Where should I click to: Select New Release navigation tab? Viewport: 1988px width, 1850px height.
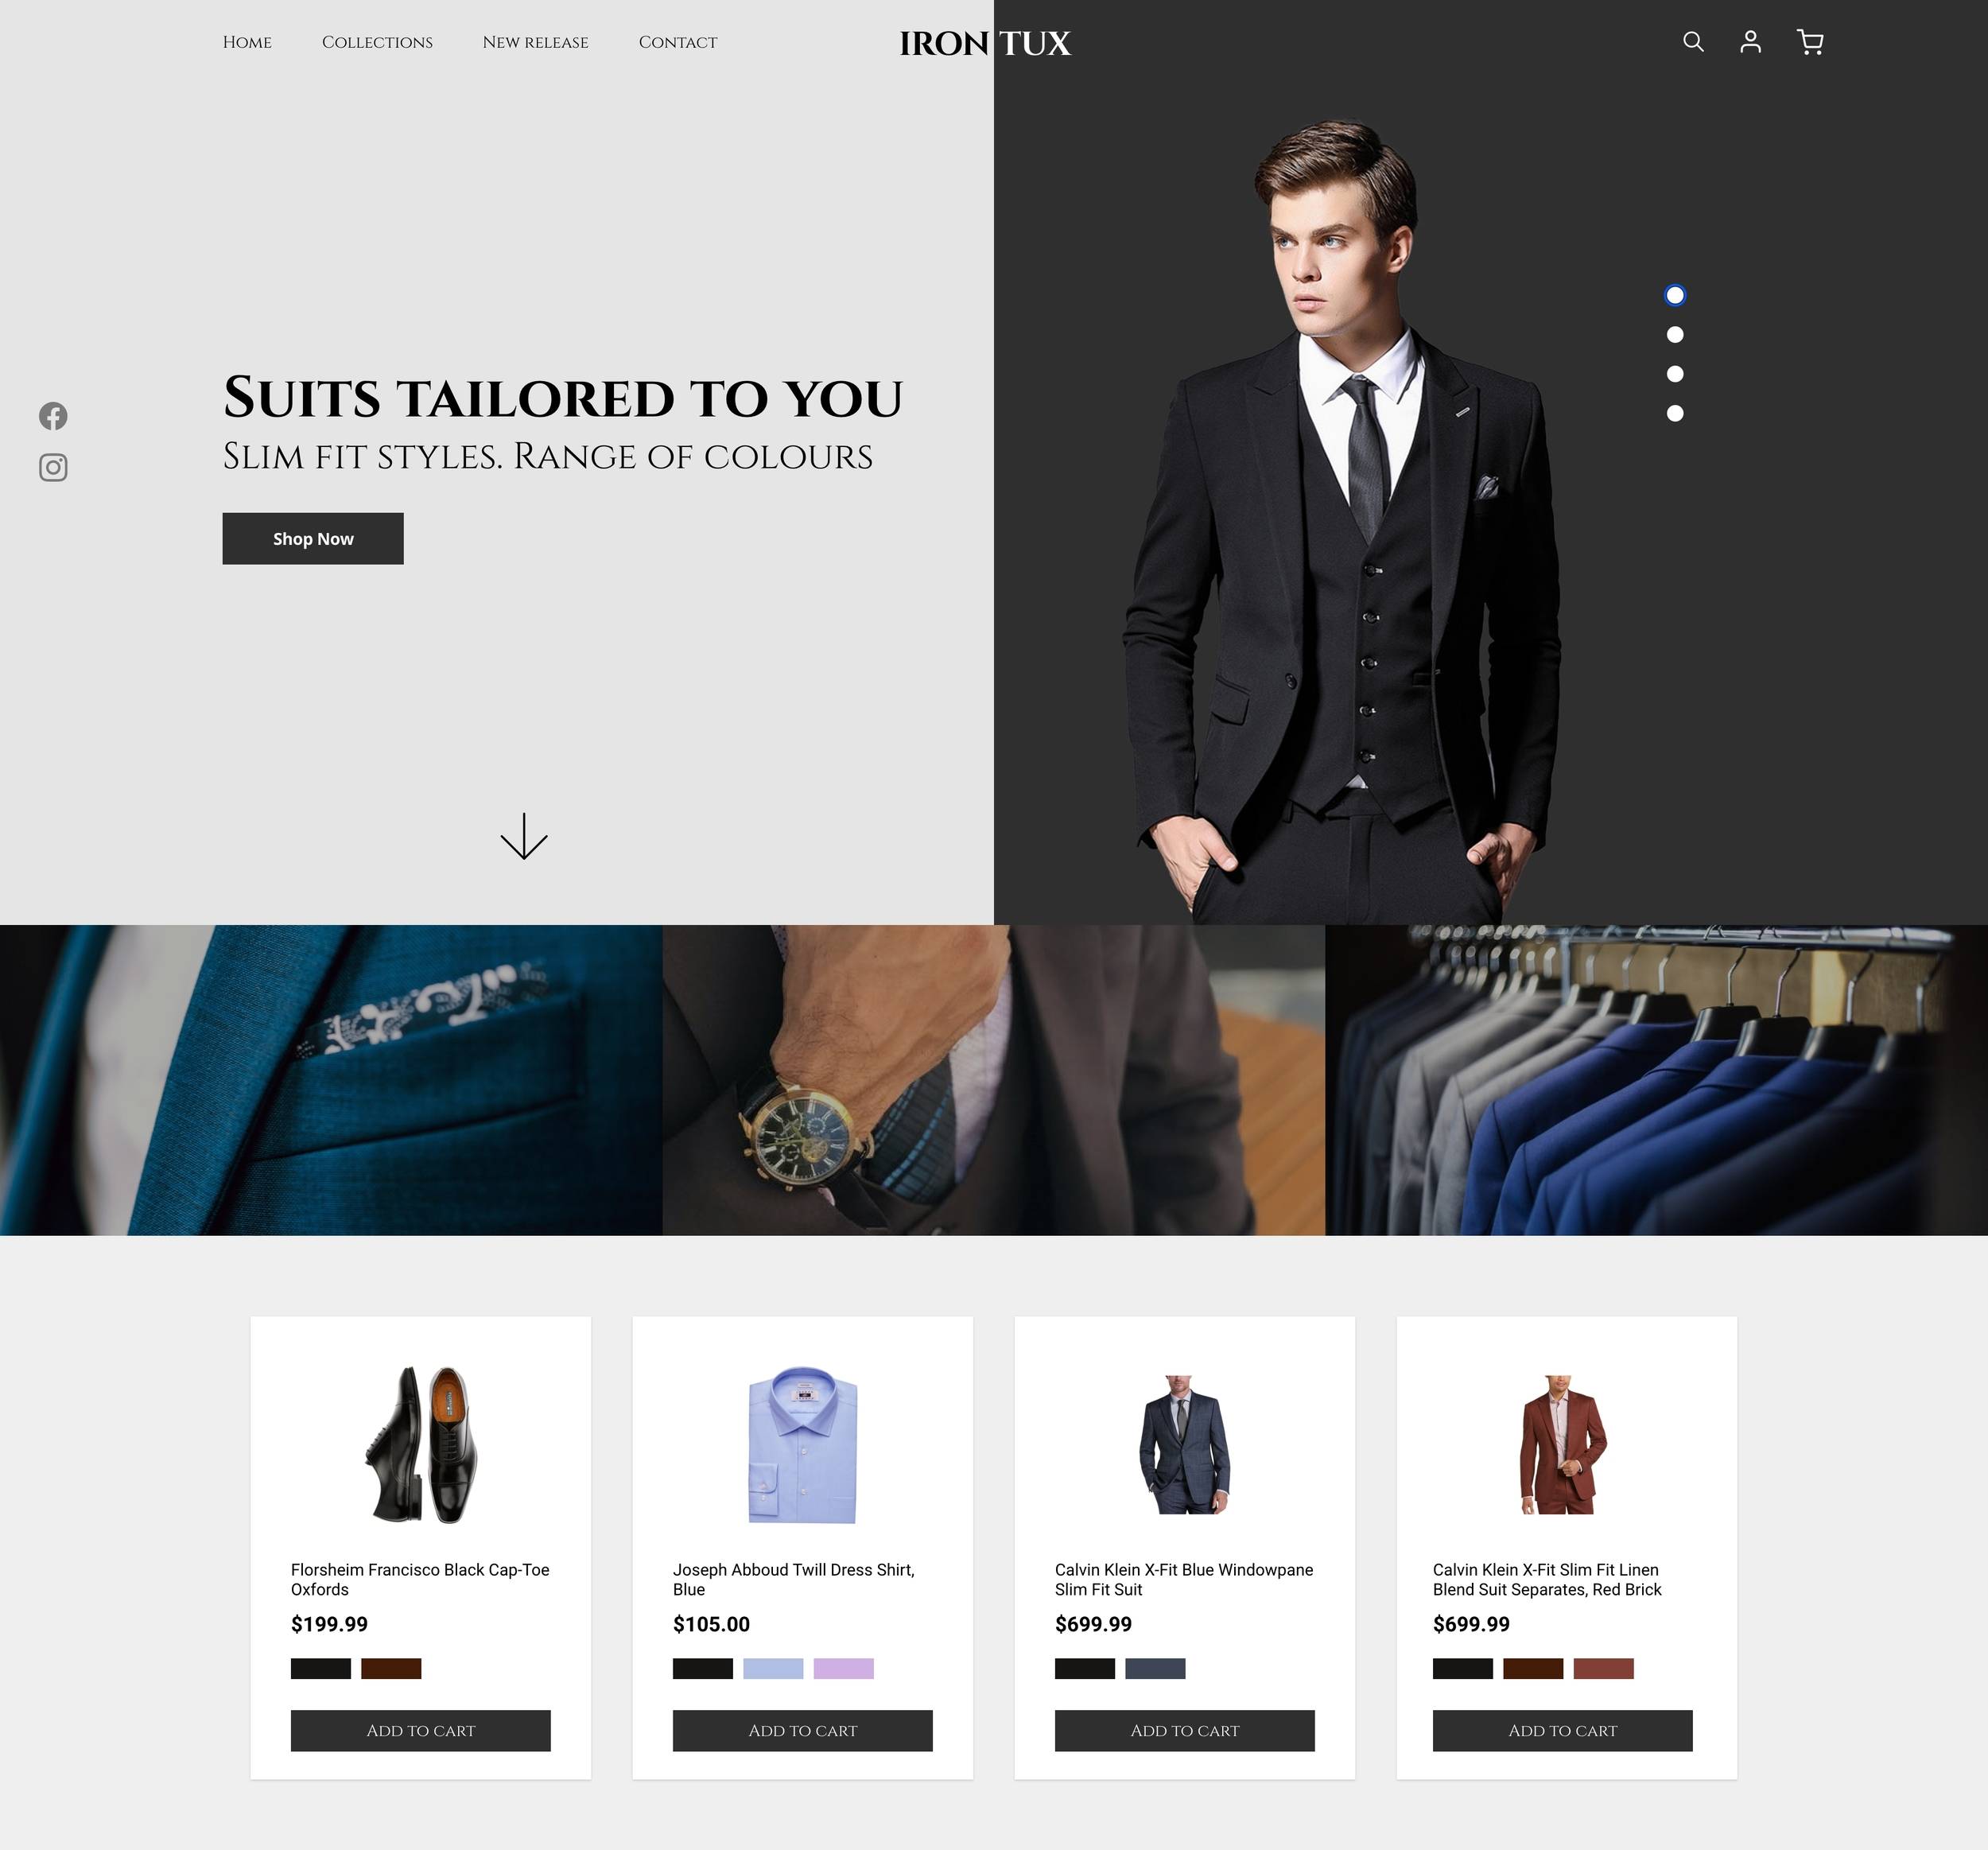point(535,41)
